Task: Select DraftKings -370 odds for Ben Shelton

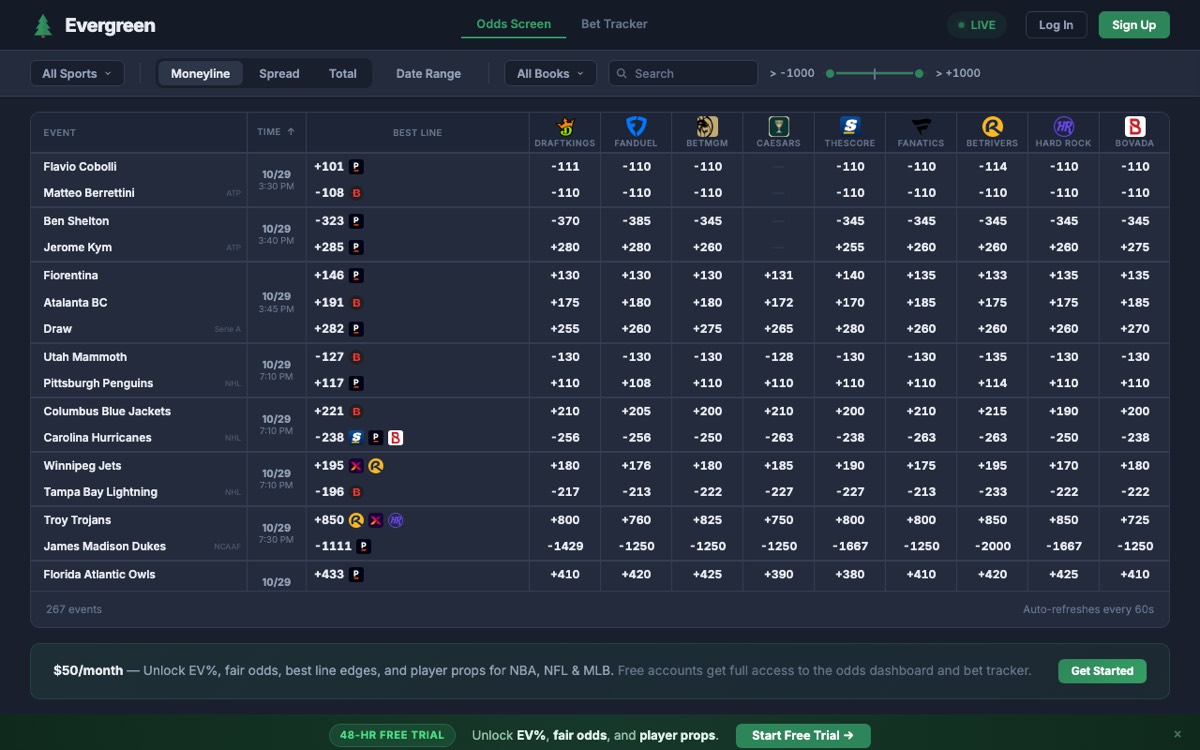Action: 565,221
